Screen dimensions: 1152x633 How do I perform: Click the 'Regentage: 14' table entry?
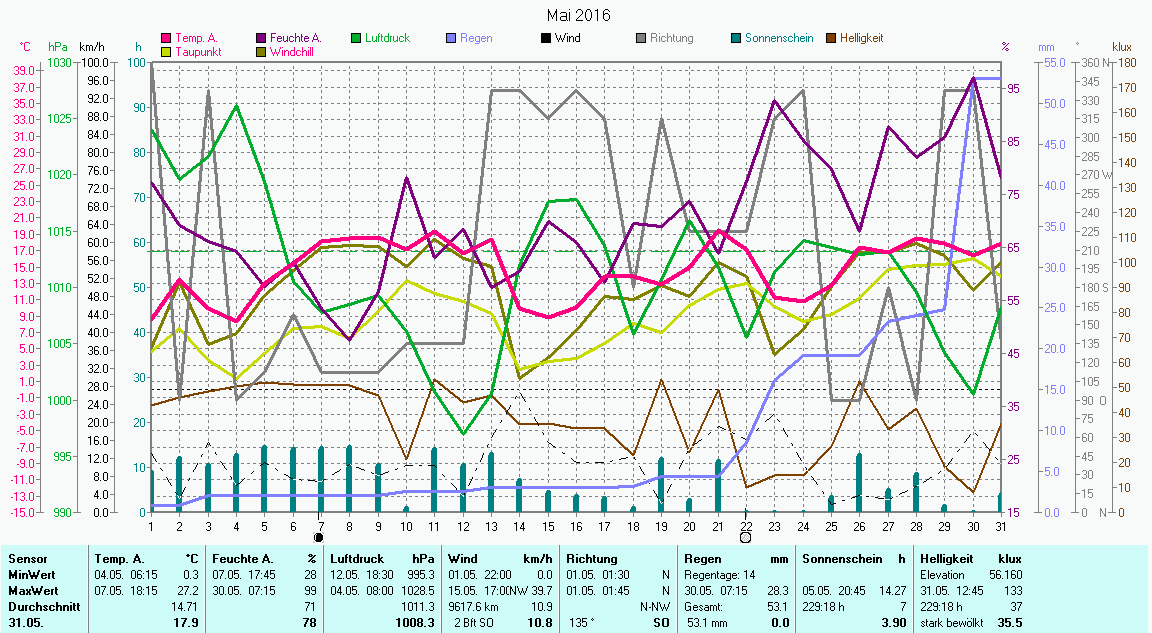[x=718, y=575]
